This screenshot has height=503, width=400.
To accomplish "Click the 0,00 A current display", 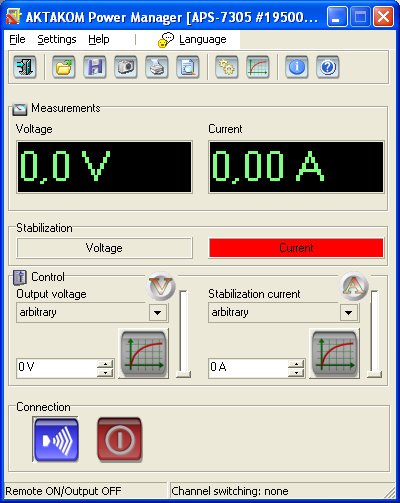I will pos(296,167).
